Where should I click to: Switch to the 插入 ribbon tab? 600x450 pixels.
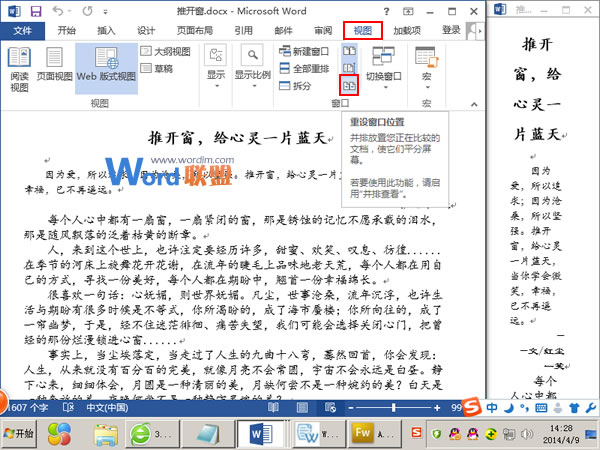tap(106, 31)
